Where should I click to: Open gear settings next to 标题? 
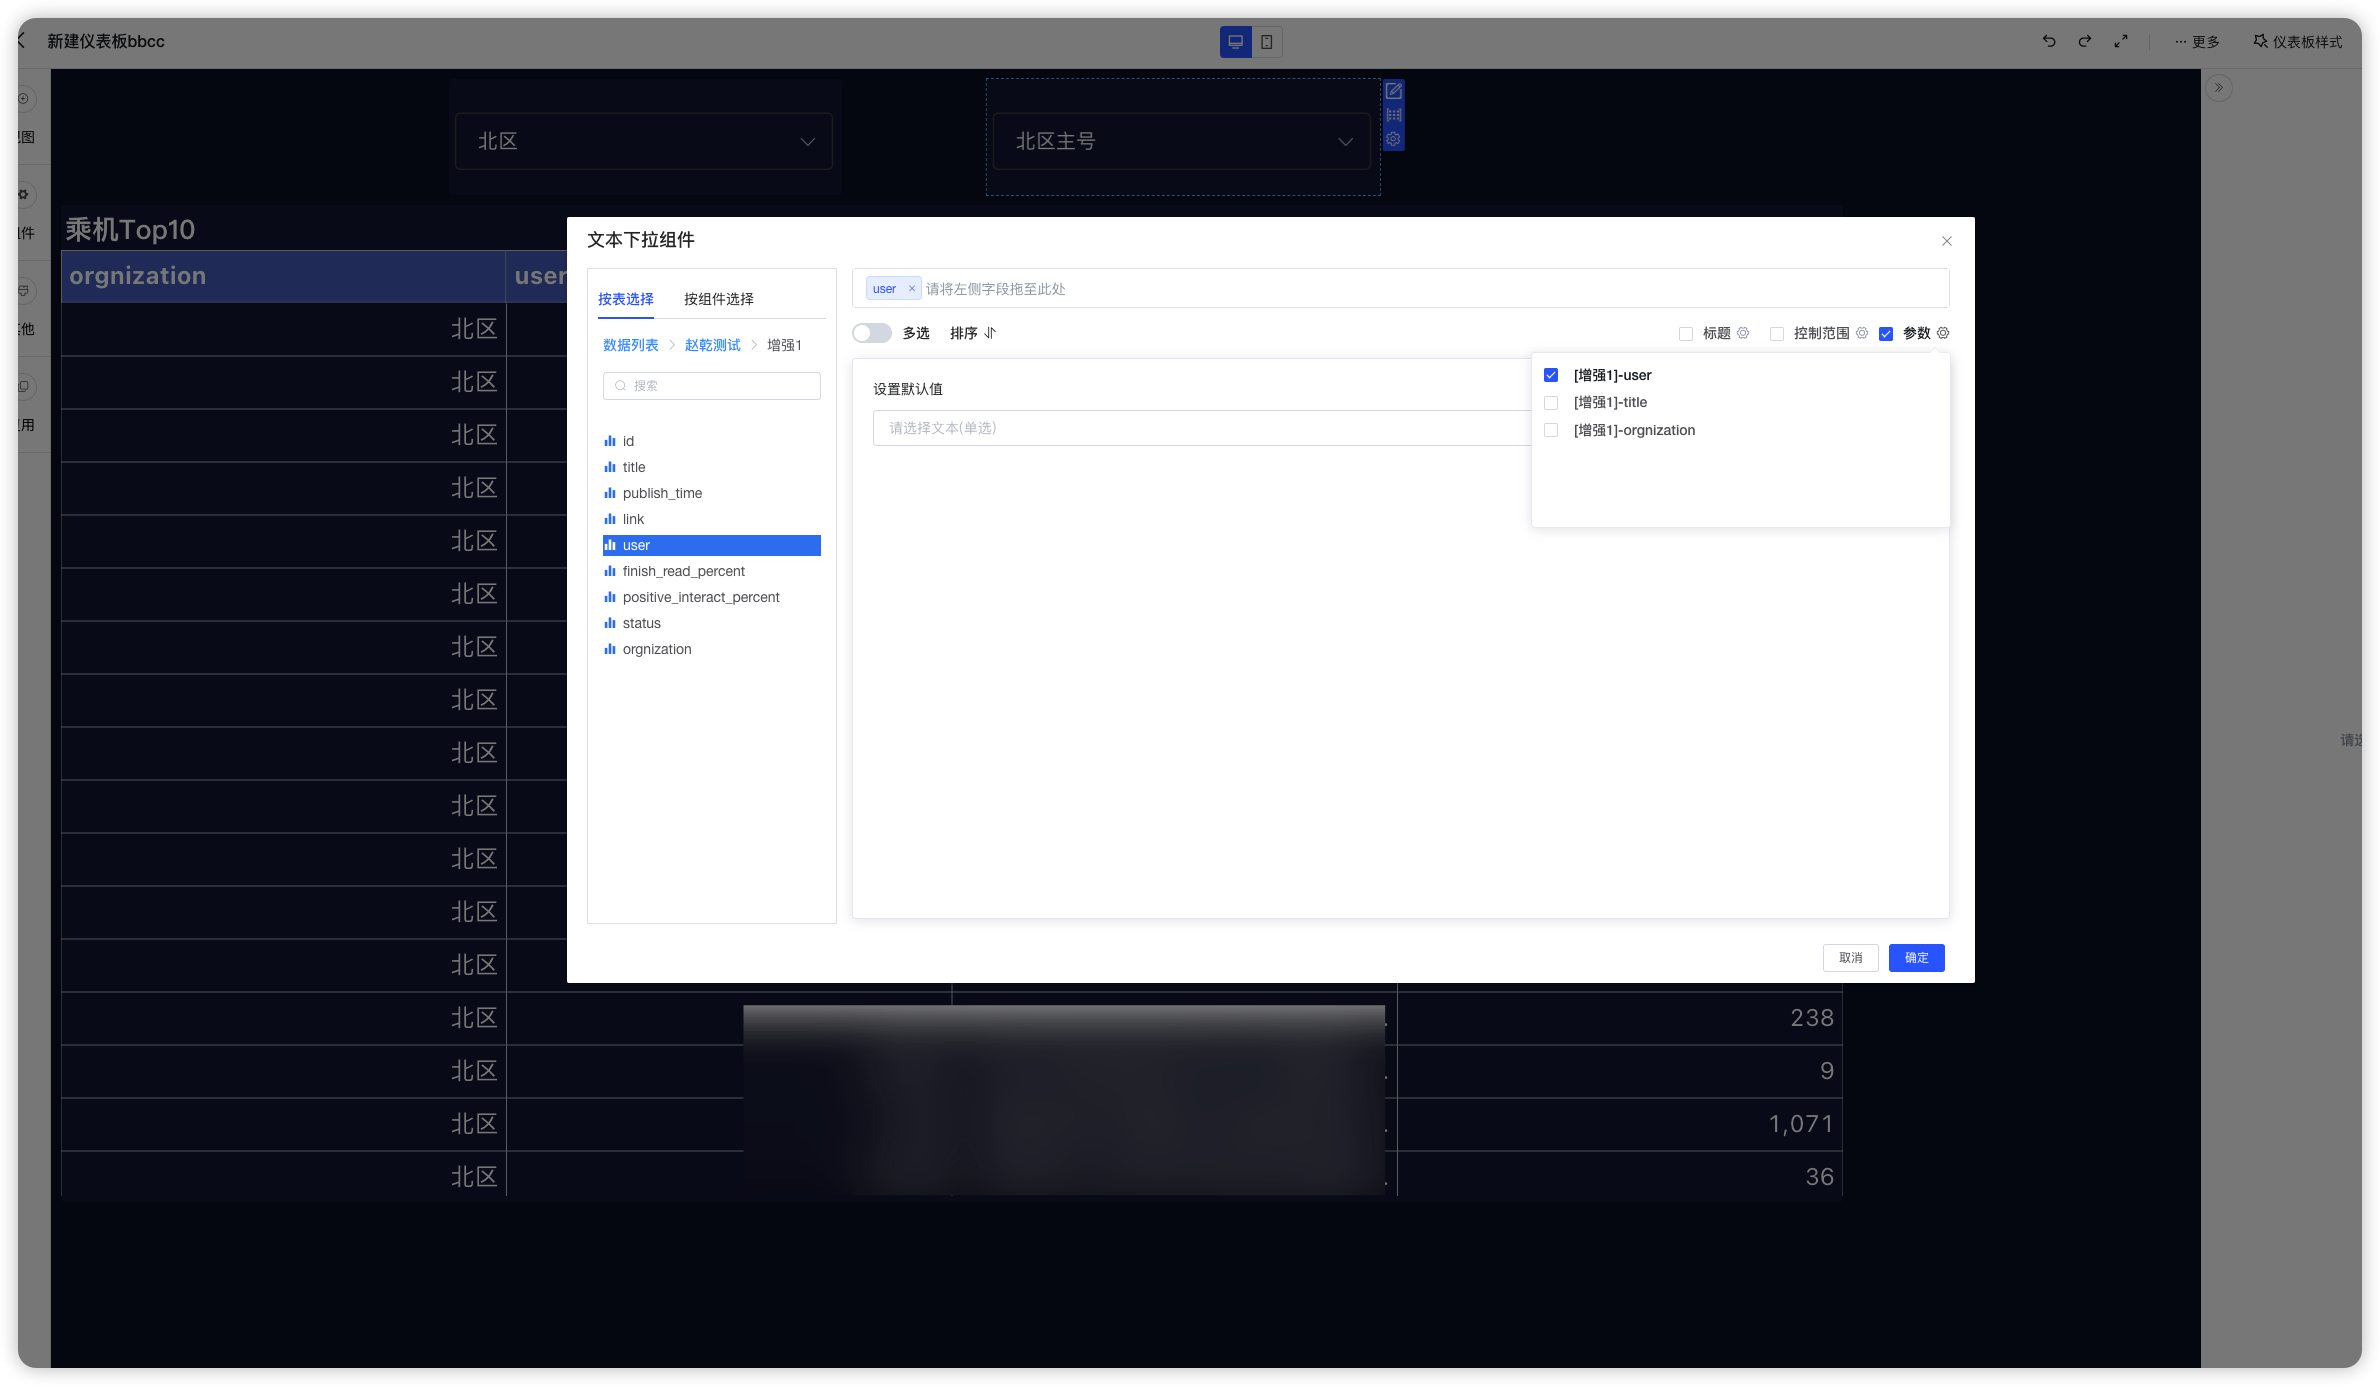[1743, 333]
